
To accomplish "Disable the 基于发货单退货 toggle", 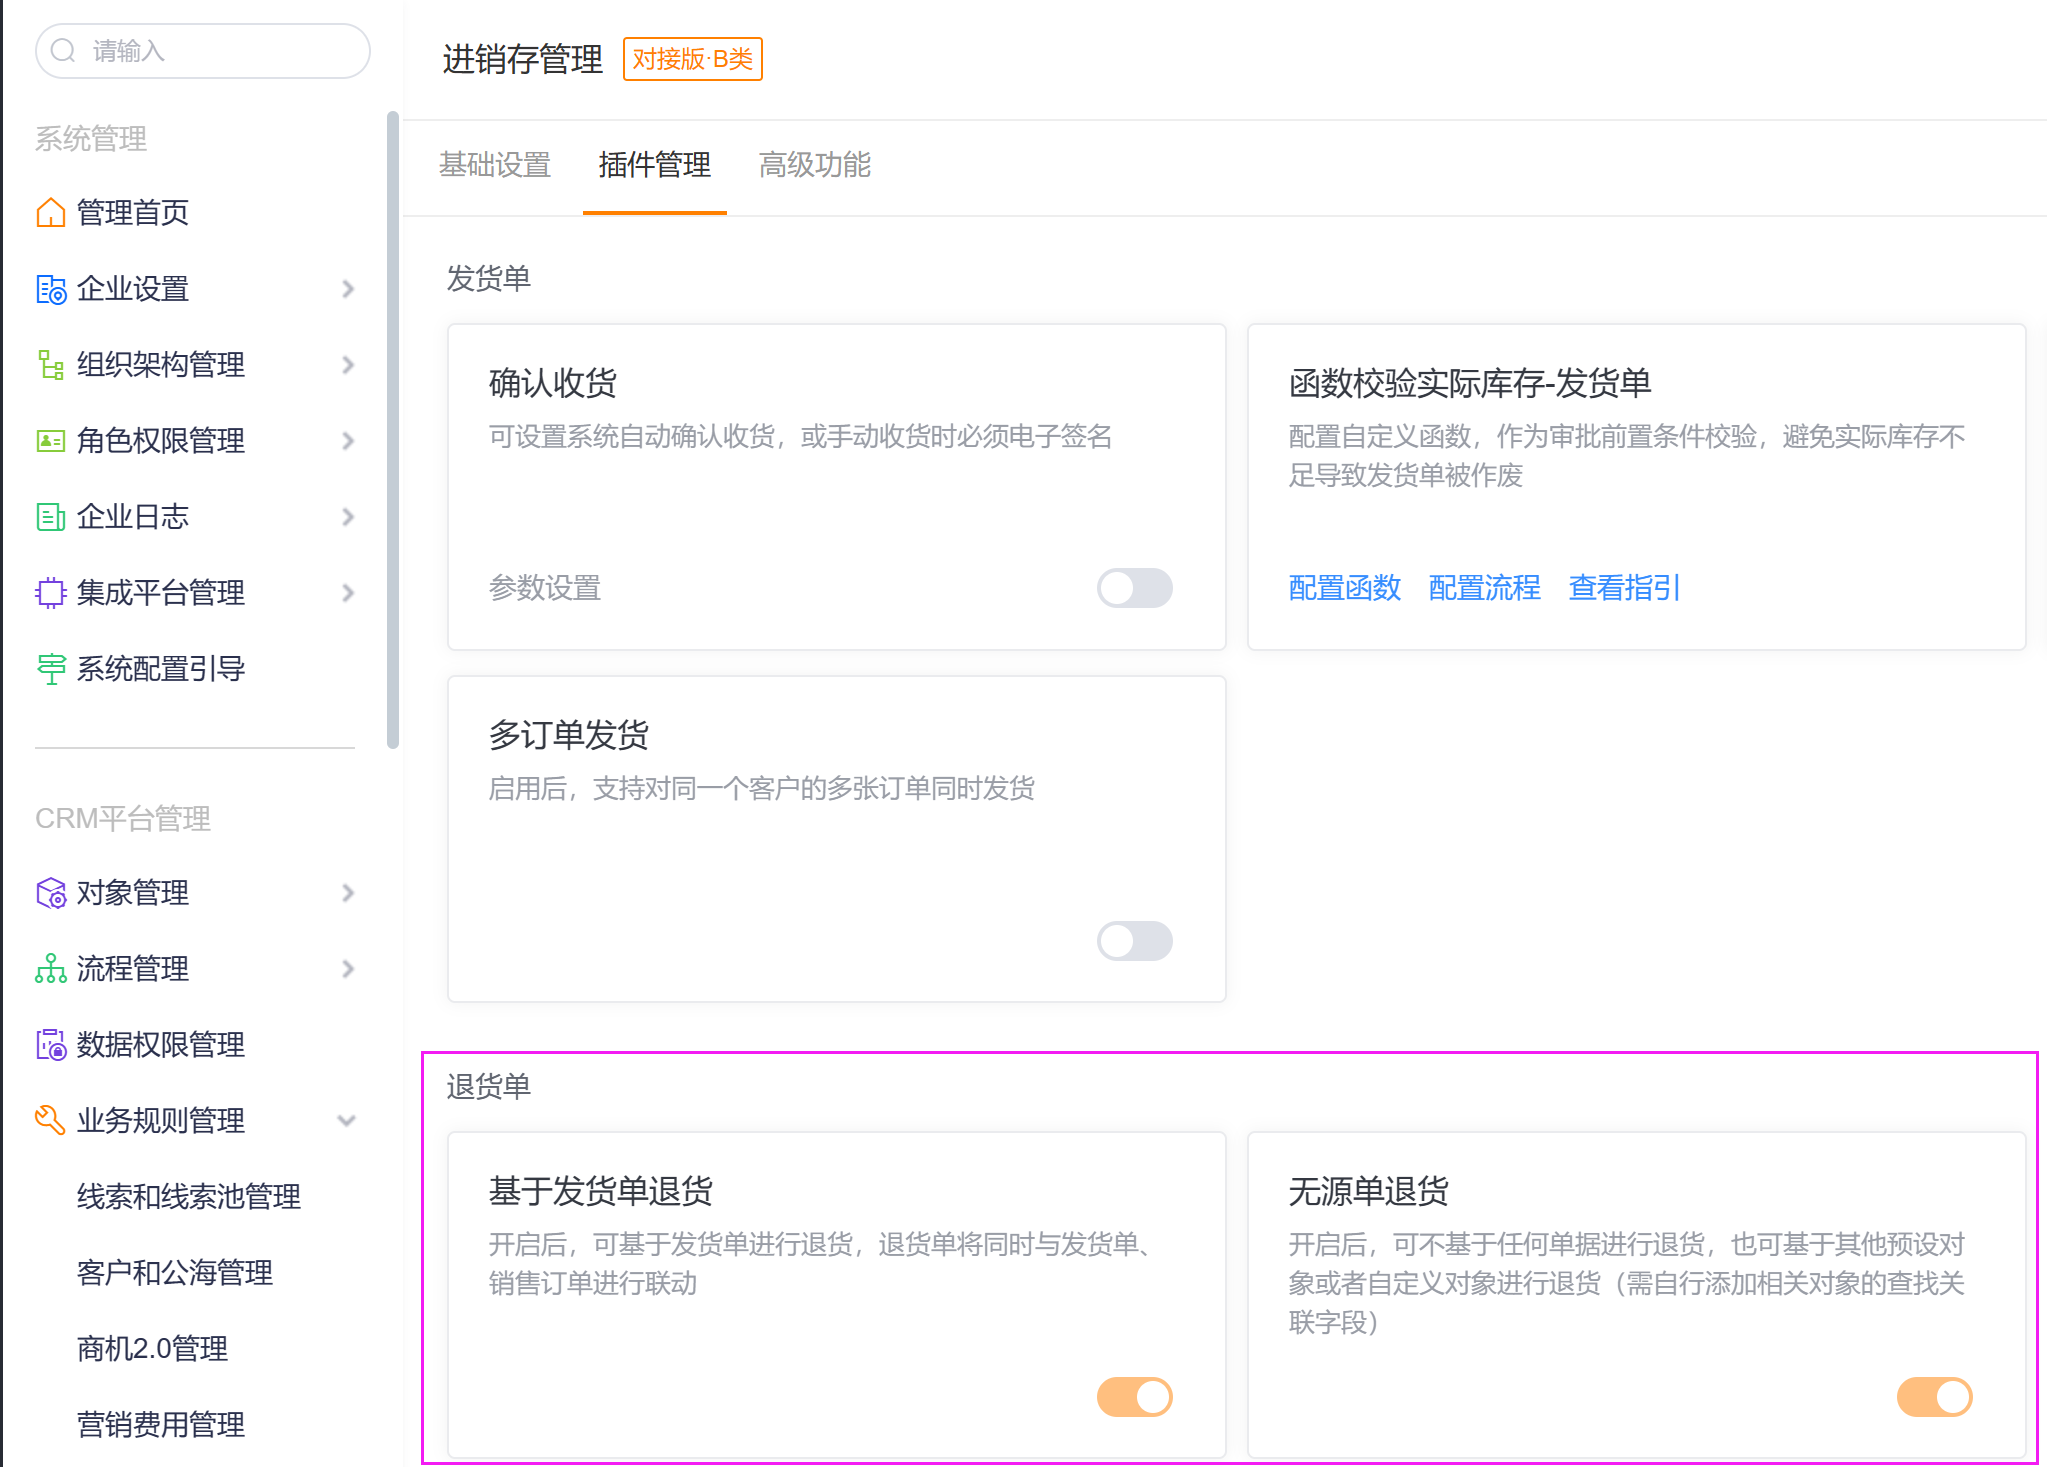I will [1134, 1397].
